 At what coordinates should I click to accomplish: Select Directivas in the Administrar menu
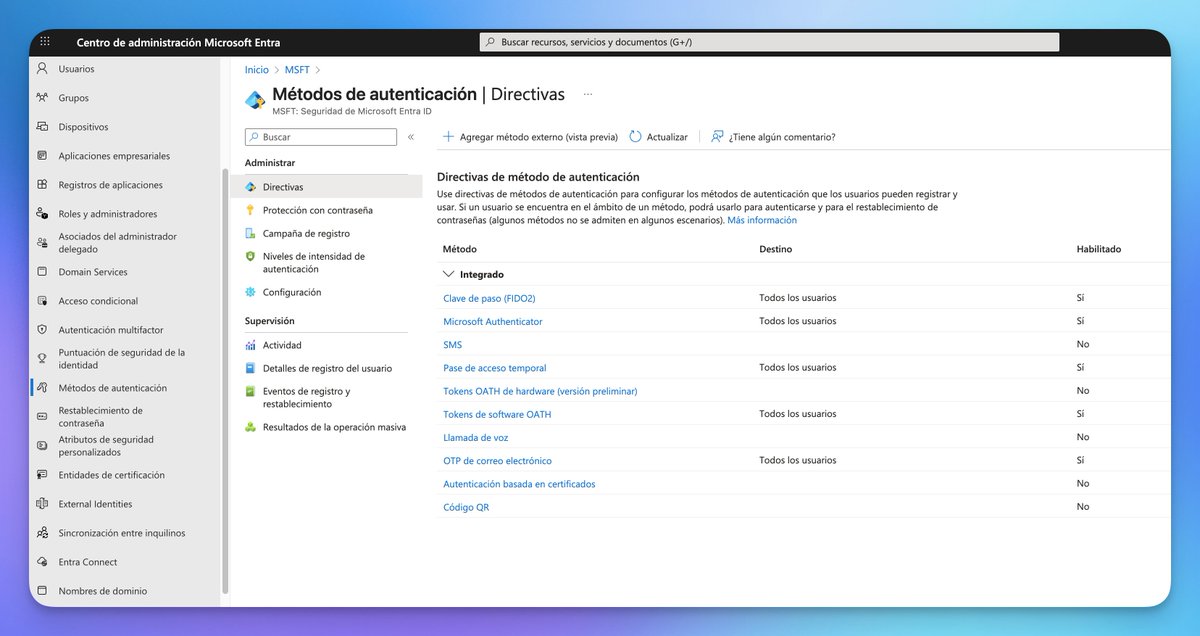pyautogui.click(x=325, y=187)
